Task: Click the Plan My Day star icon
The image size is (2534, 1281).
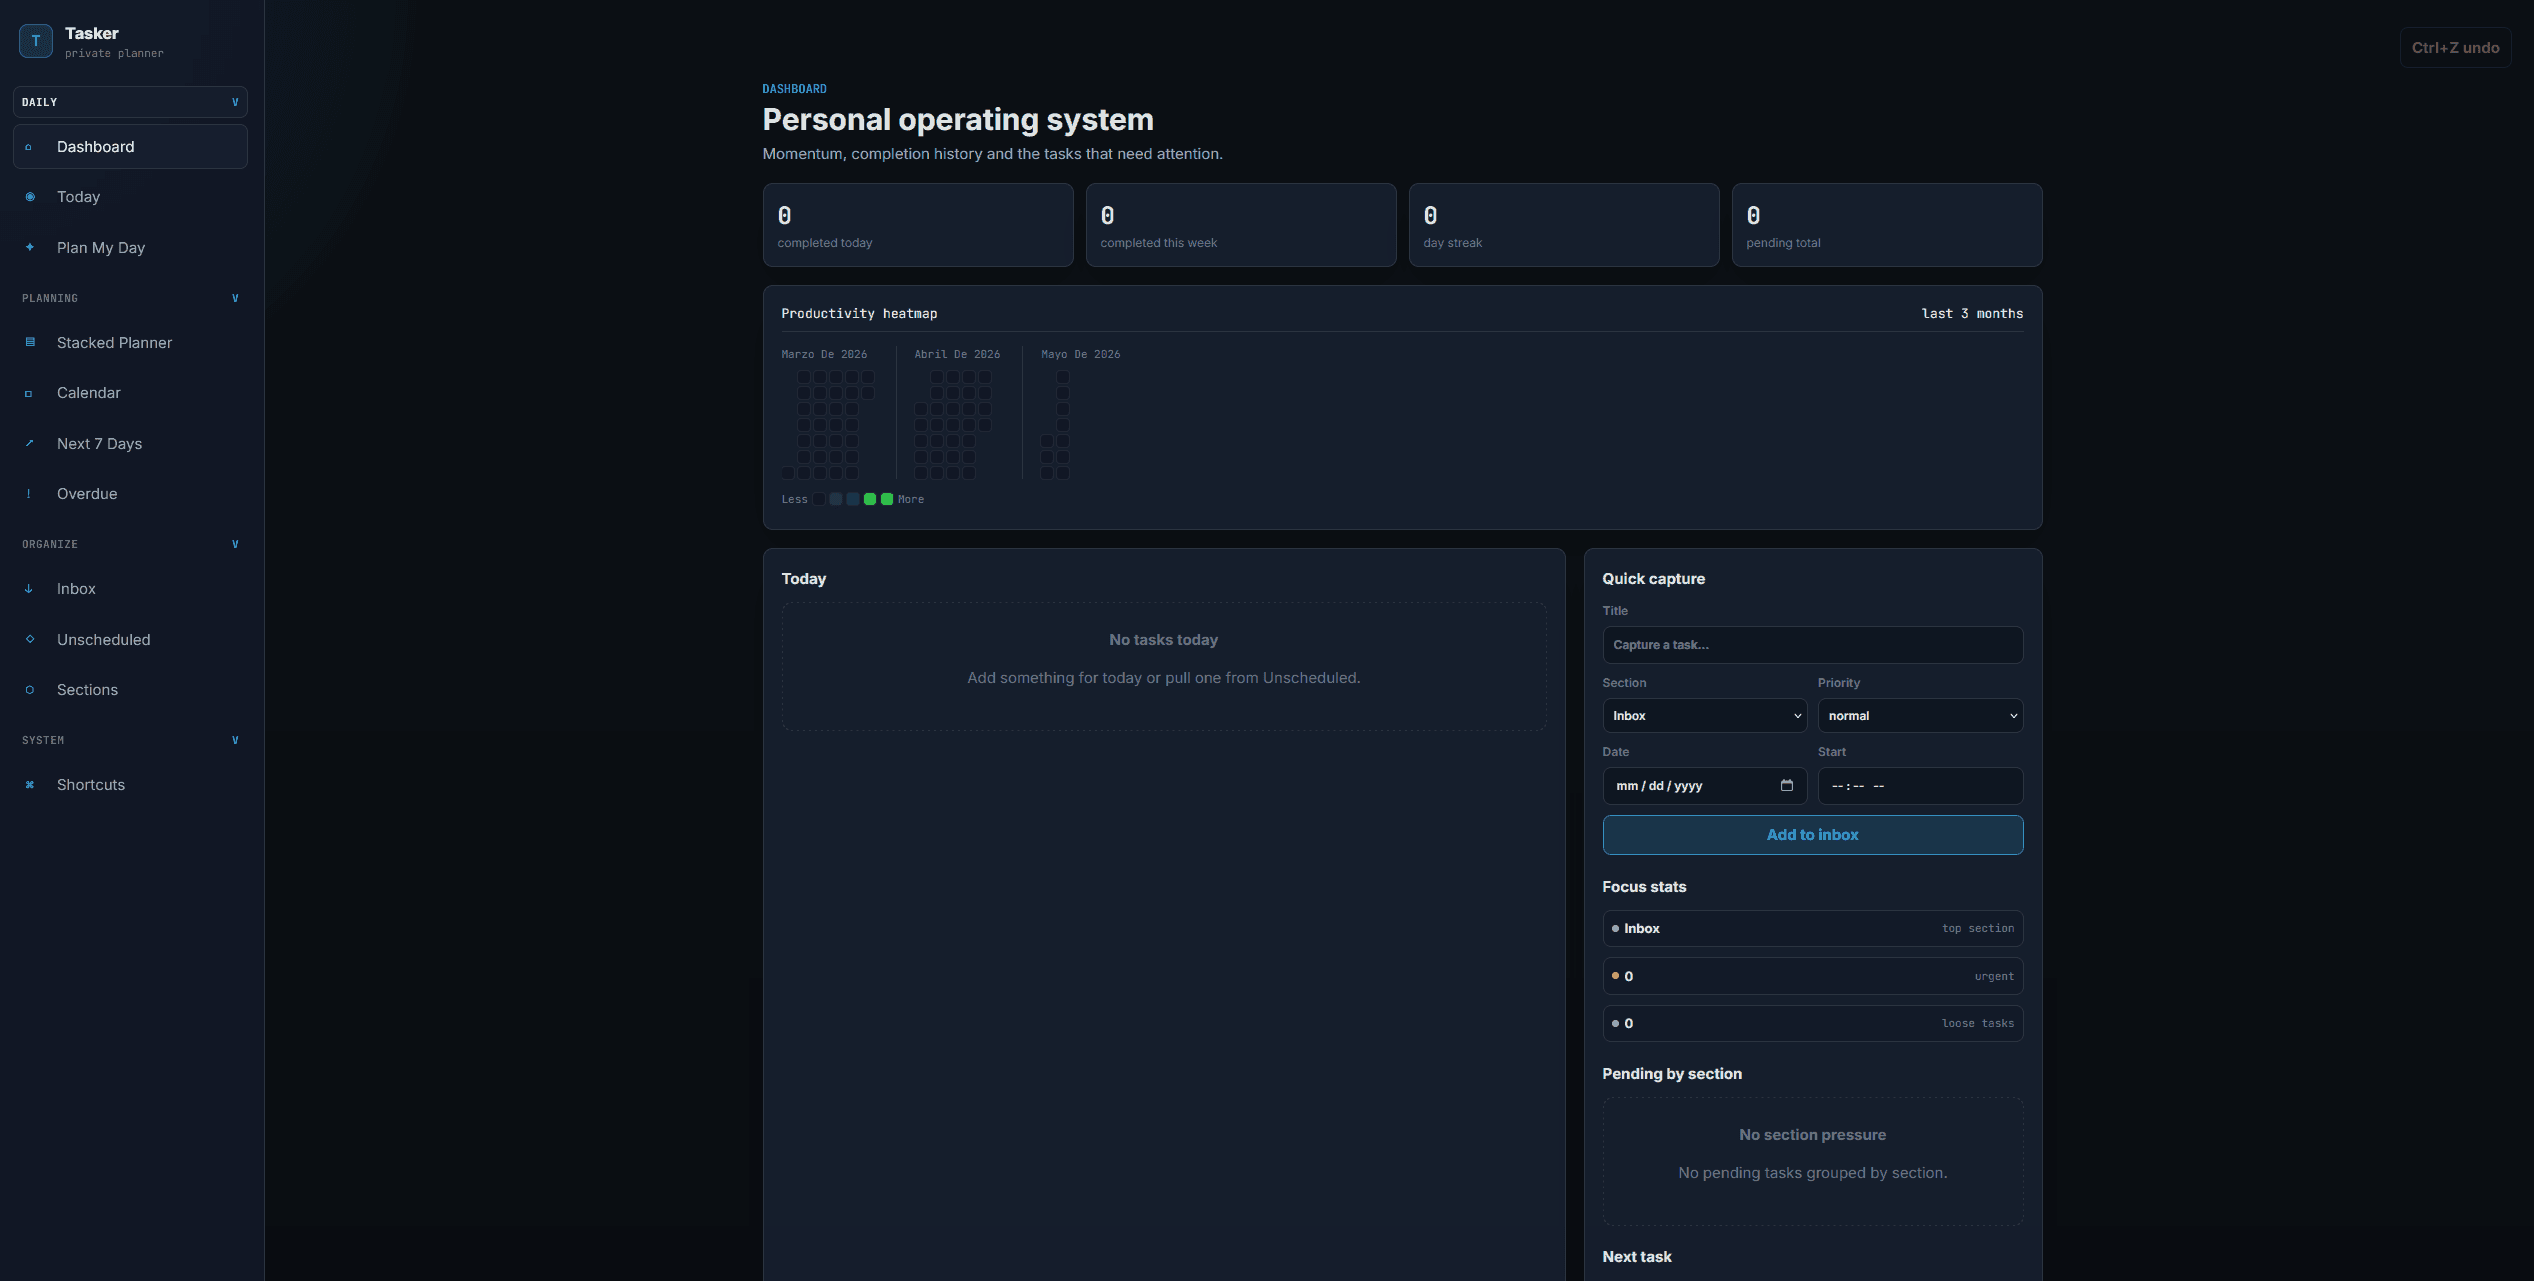Action: [30, 247]
